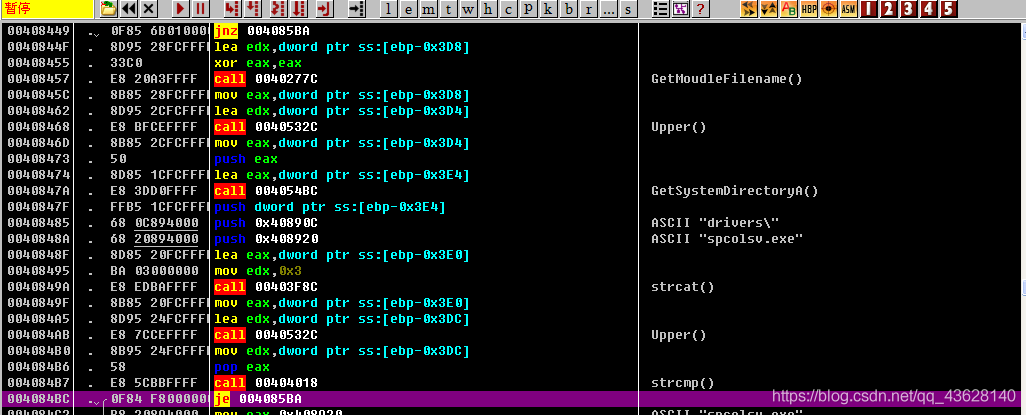Pause execution with red pause icon
1026x415 pixels.
point(200,9)
